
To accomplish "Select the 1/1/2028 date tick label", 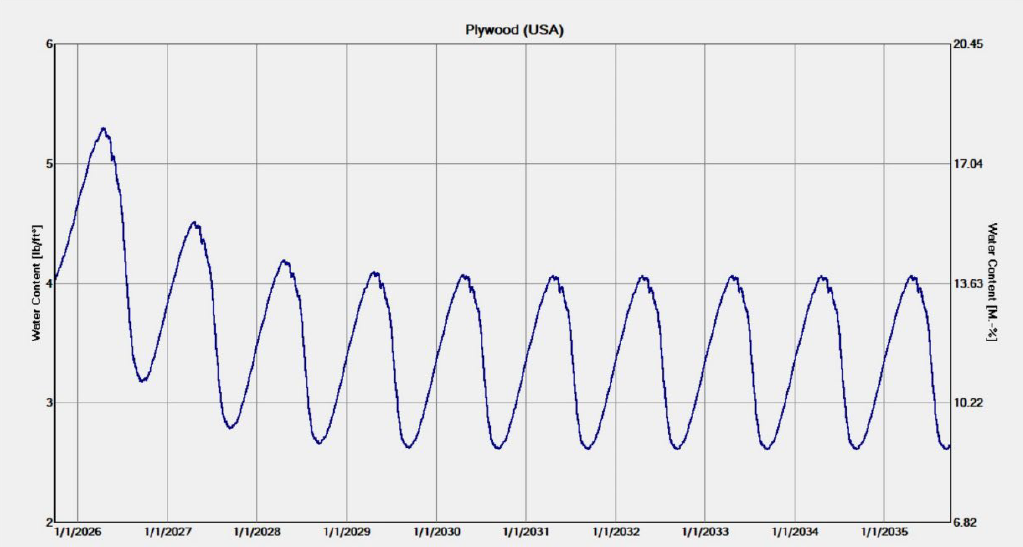I will click(257, 533).
